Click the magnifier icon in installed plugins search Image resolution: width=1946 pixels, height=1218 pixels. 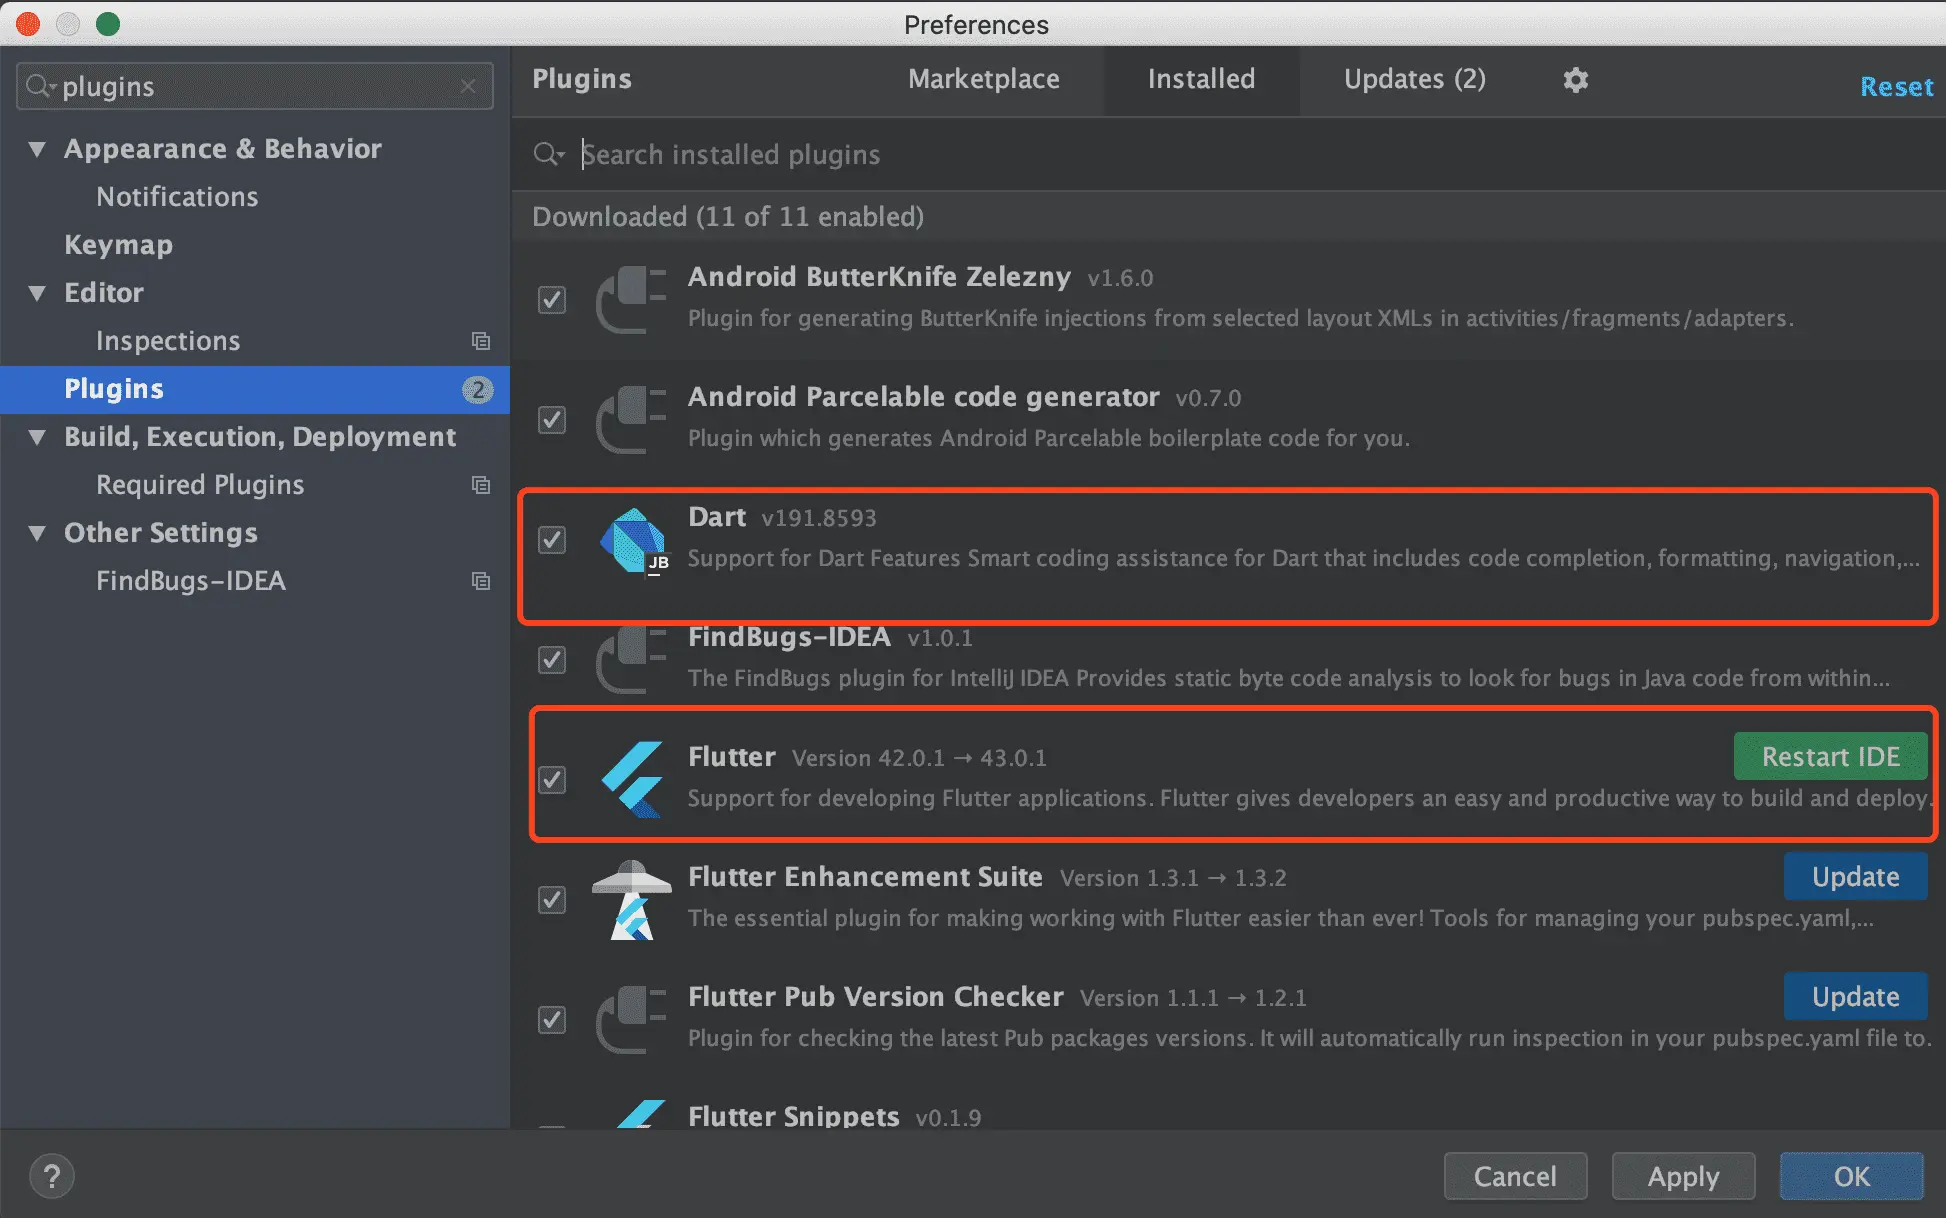click(x=548, y=154)
